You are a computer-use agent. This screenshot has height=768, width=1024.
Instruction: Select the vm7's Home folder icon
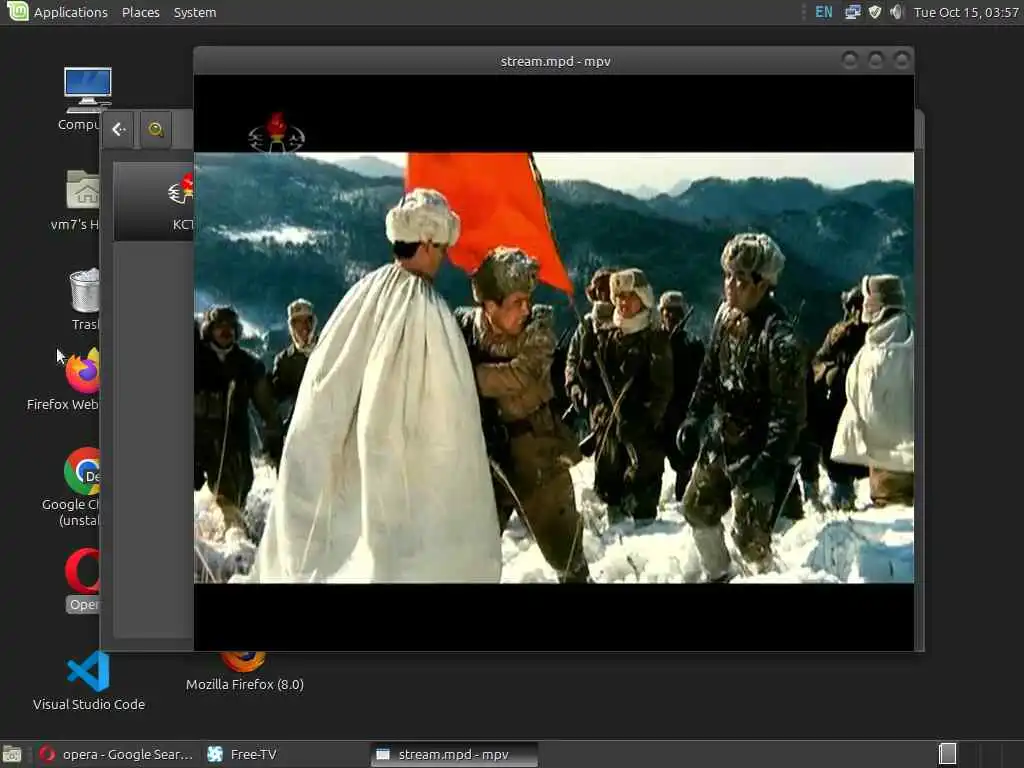82,199
